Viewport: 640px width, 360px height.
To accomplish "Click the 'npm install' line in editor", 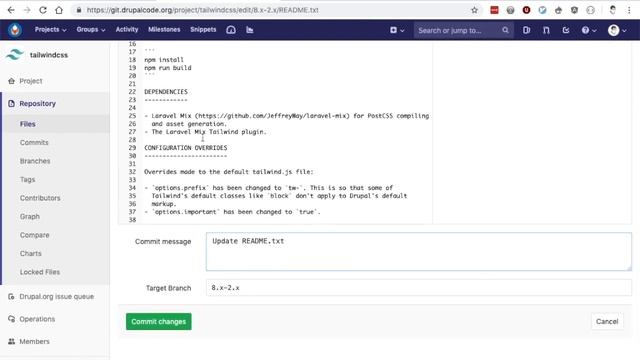I will click(164, 60).
